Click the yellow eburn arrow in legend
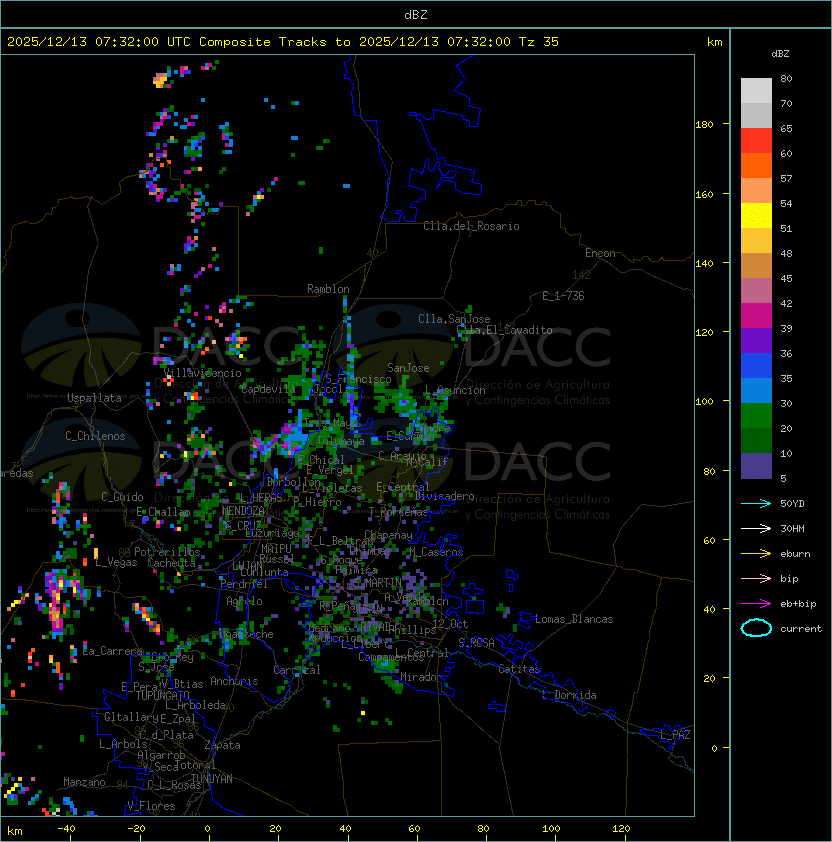832x842 pixels. click(x=756, y=554)
